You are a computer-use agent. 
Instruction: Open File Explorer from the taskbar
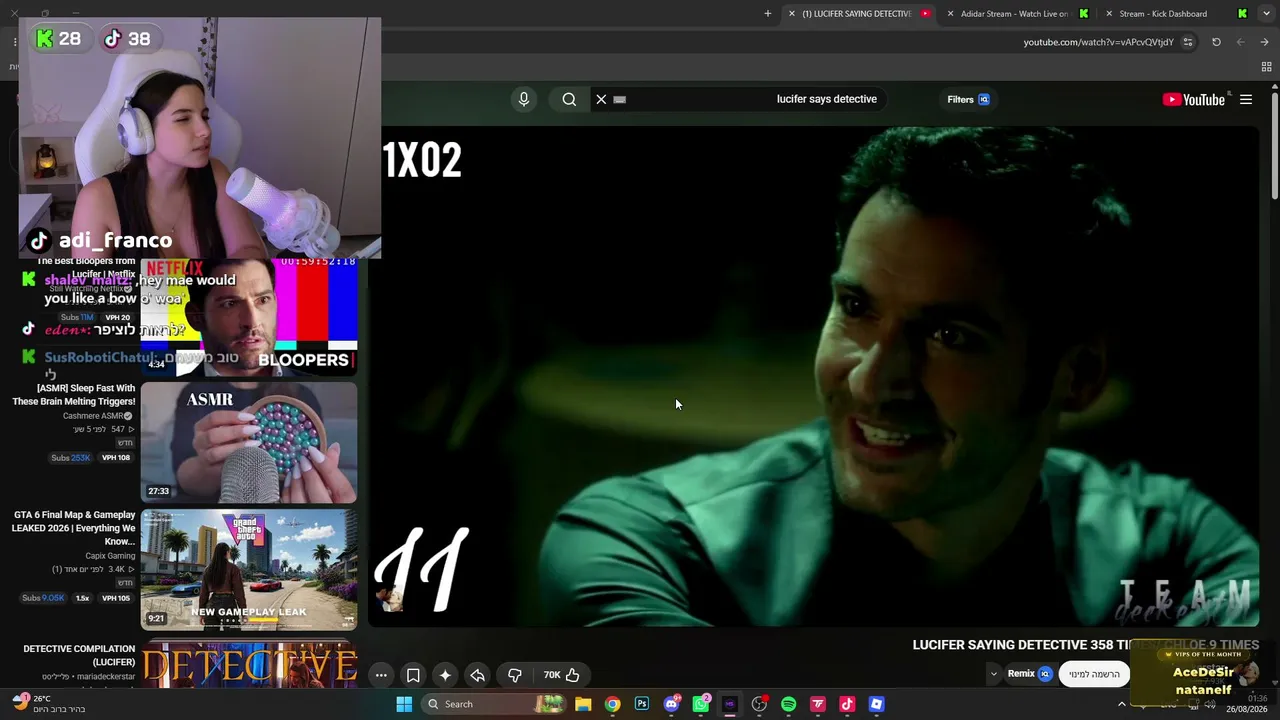(x=583, y=704)
